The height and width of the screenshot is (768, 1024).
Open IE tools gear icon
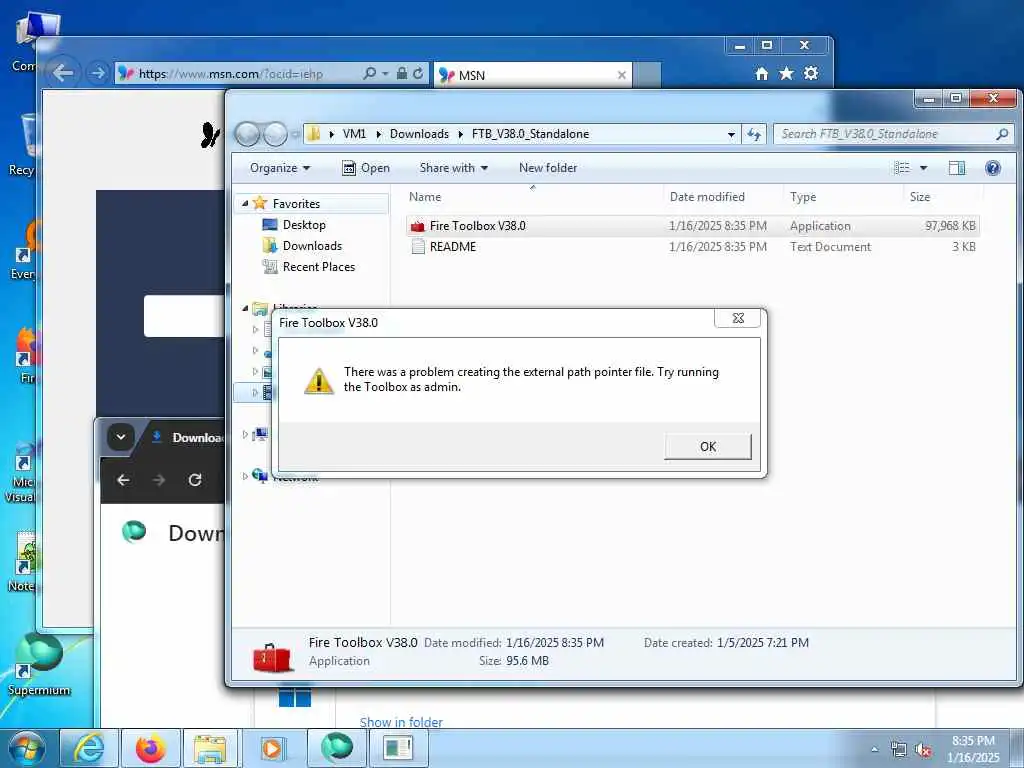(811, 73)
